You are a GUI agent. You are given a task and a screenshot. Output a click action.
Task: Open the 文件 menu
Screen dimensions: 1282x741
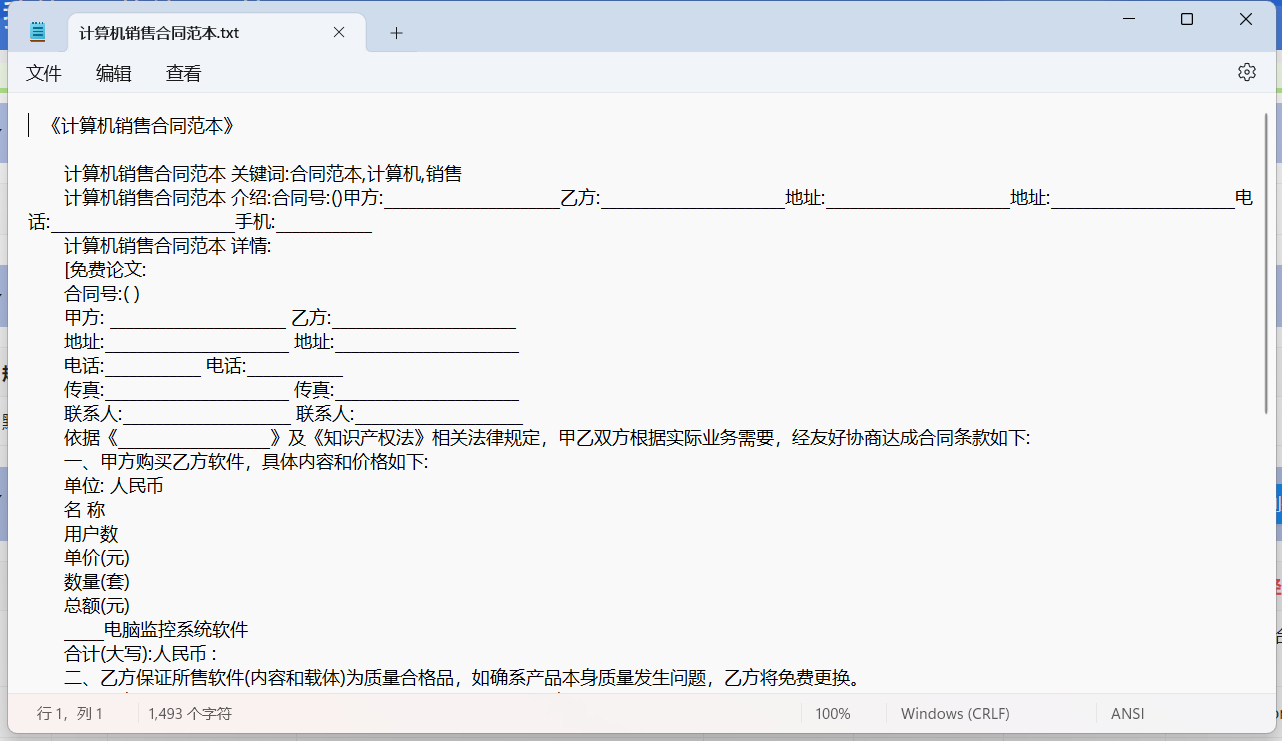pos(44,73)
